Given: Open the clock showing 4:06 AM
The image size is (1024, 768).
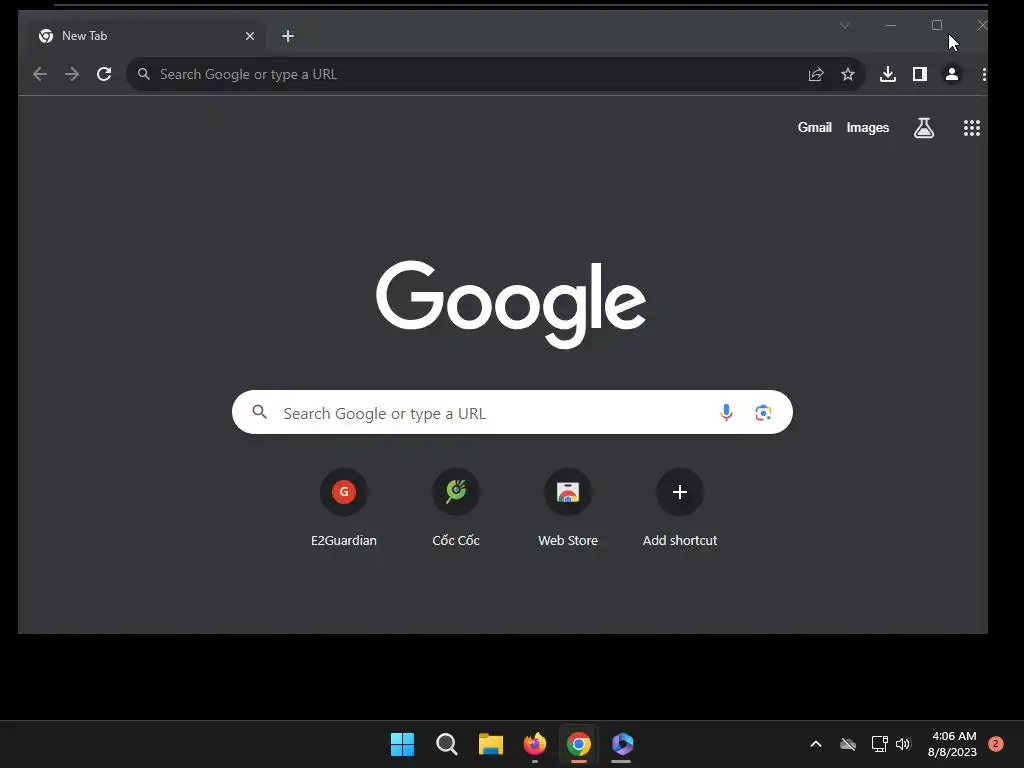Looking at the screenshot, I should point(953,744).
